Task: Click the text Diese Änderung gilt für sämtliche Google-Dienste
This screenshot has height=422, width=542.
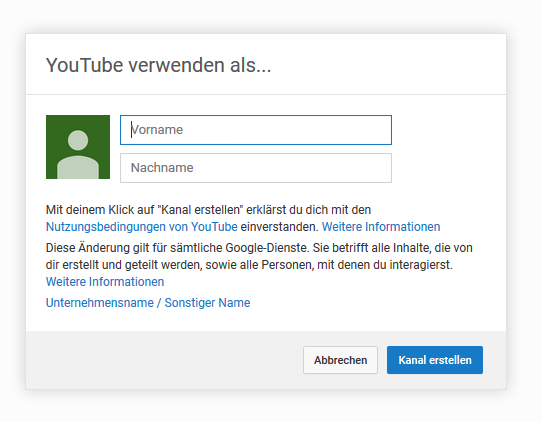Action: tap(177, 248)
